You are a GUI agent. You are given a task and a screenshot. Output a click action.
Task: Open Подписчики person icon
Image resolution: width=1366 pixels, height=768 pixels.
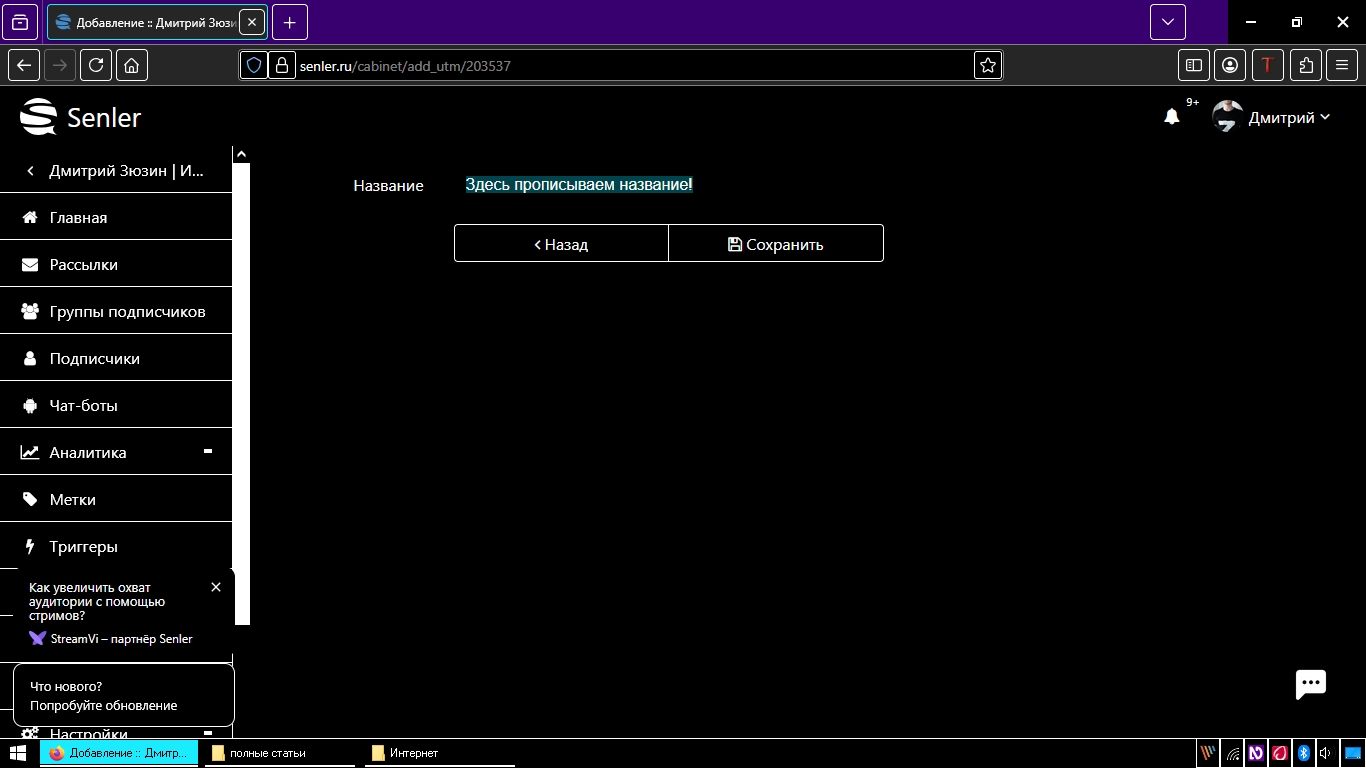[30, 358]
